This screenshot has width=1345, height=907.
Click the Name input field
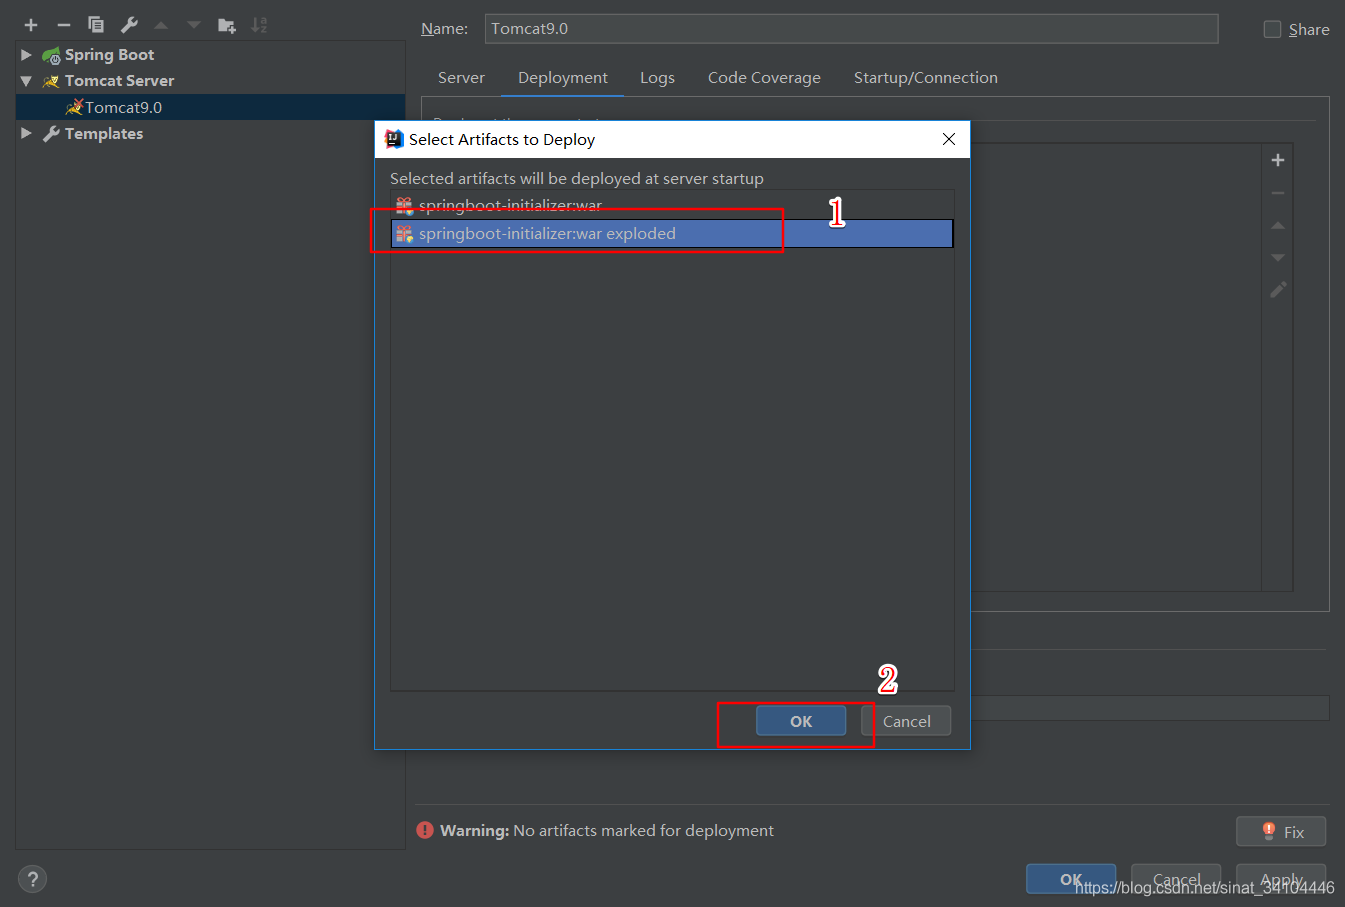point(851,29)
